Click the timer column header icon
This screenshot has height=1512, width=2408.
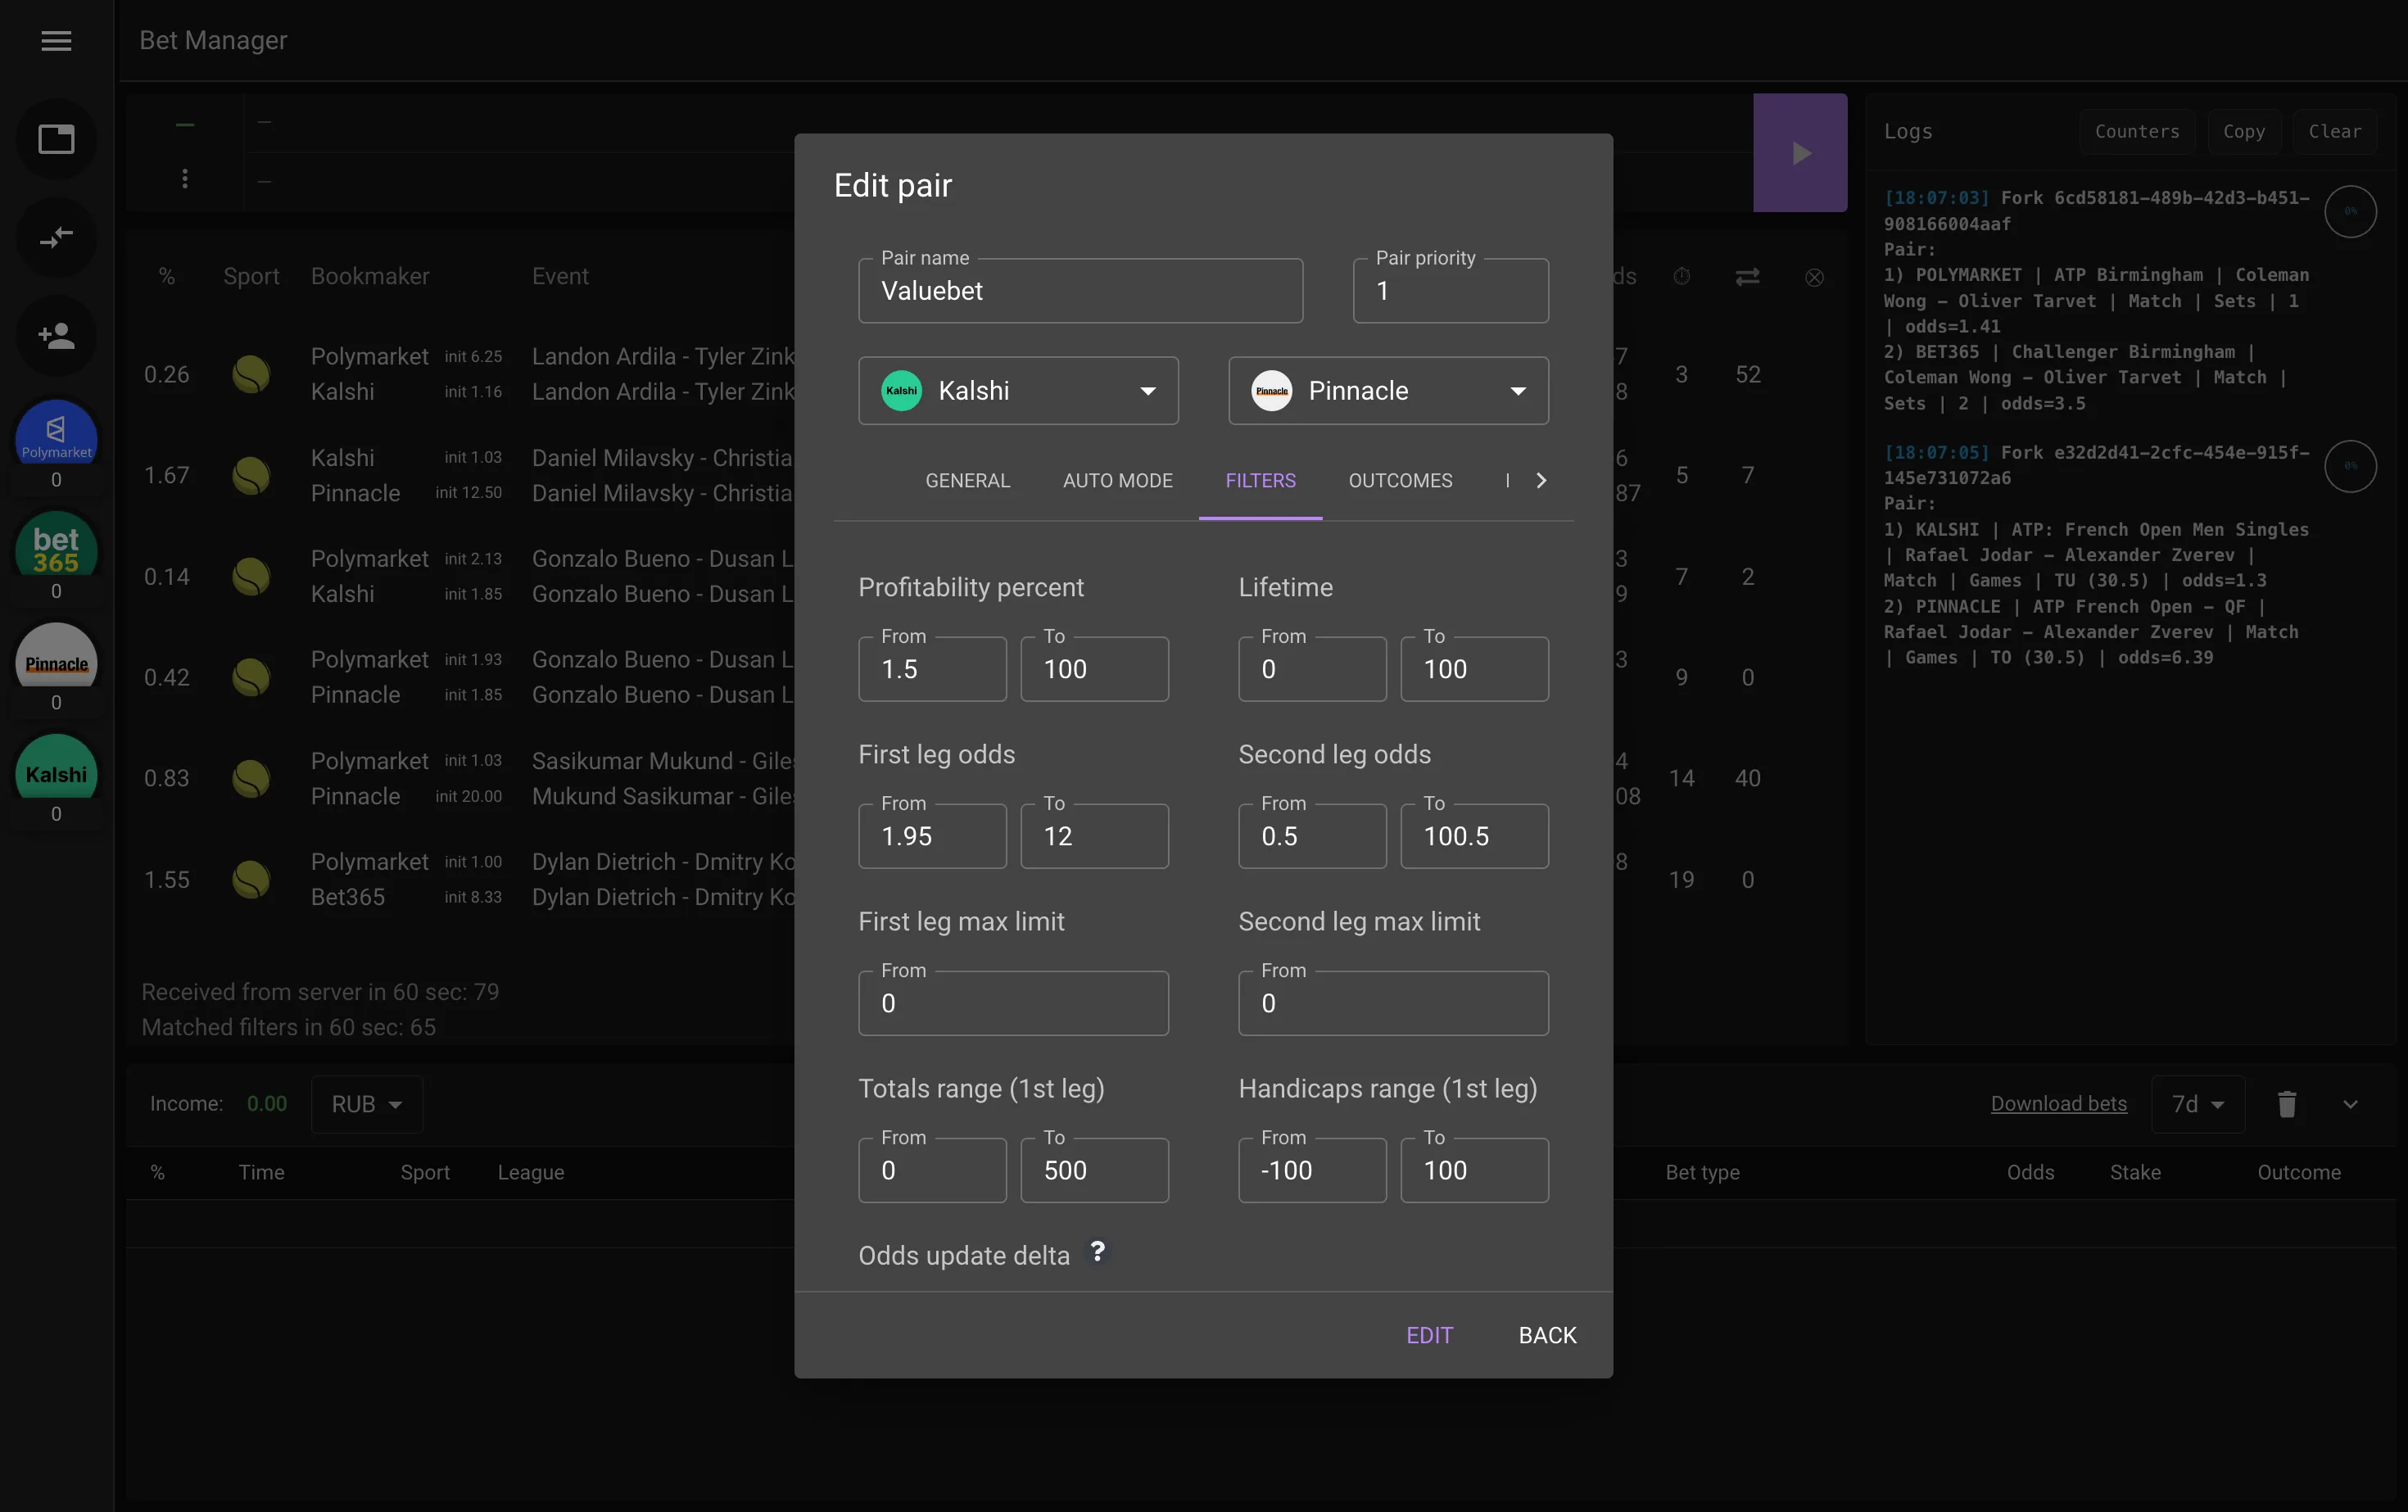pyautogui.click(x=1682, y=276)
